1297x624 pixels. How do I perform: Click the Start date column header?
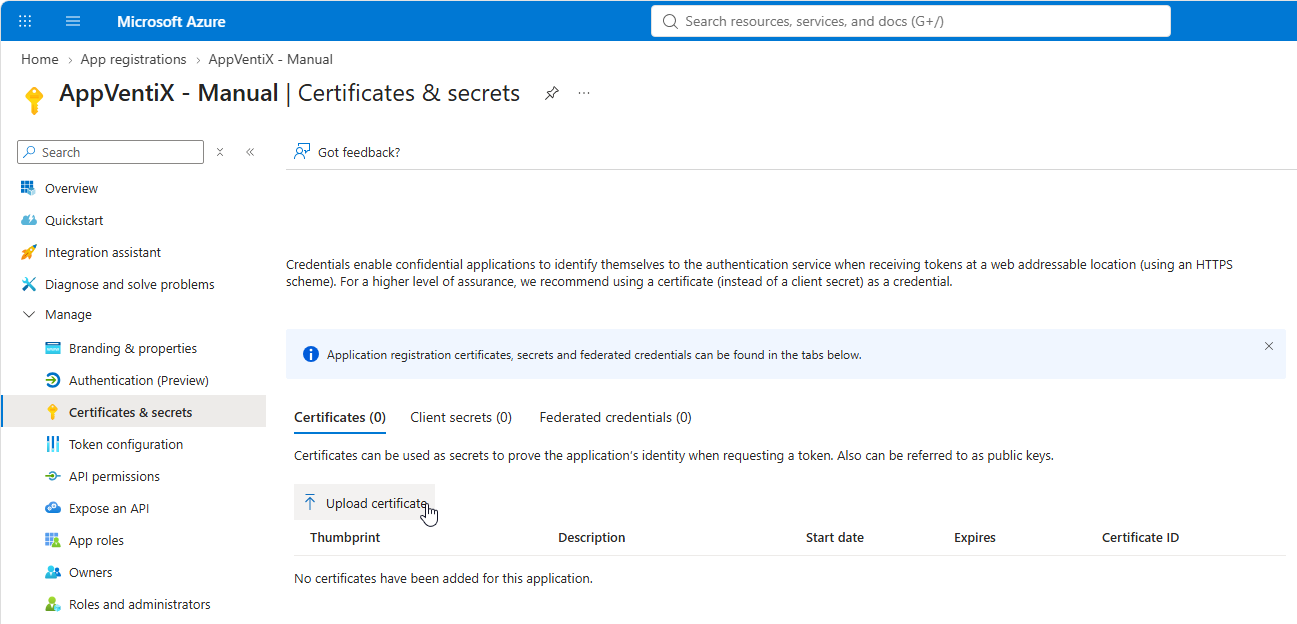click(x=835, y=537)
